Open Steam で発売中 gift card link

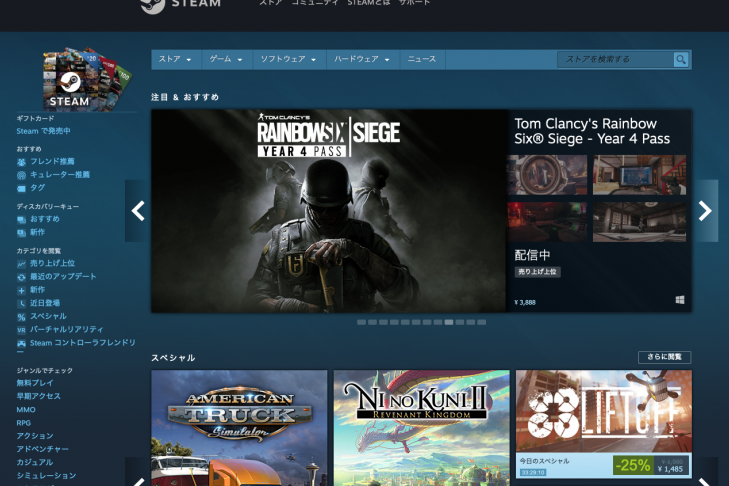[44, 131]
